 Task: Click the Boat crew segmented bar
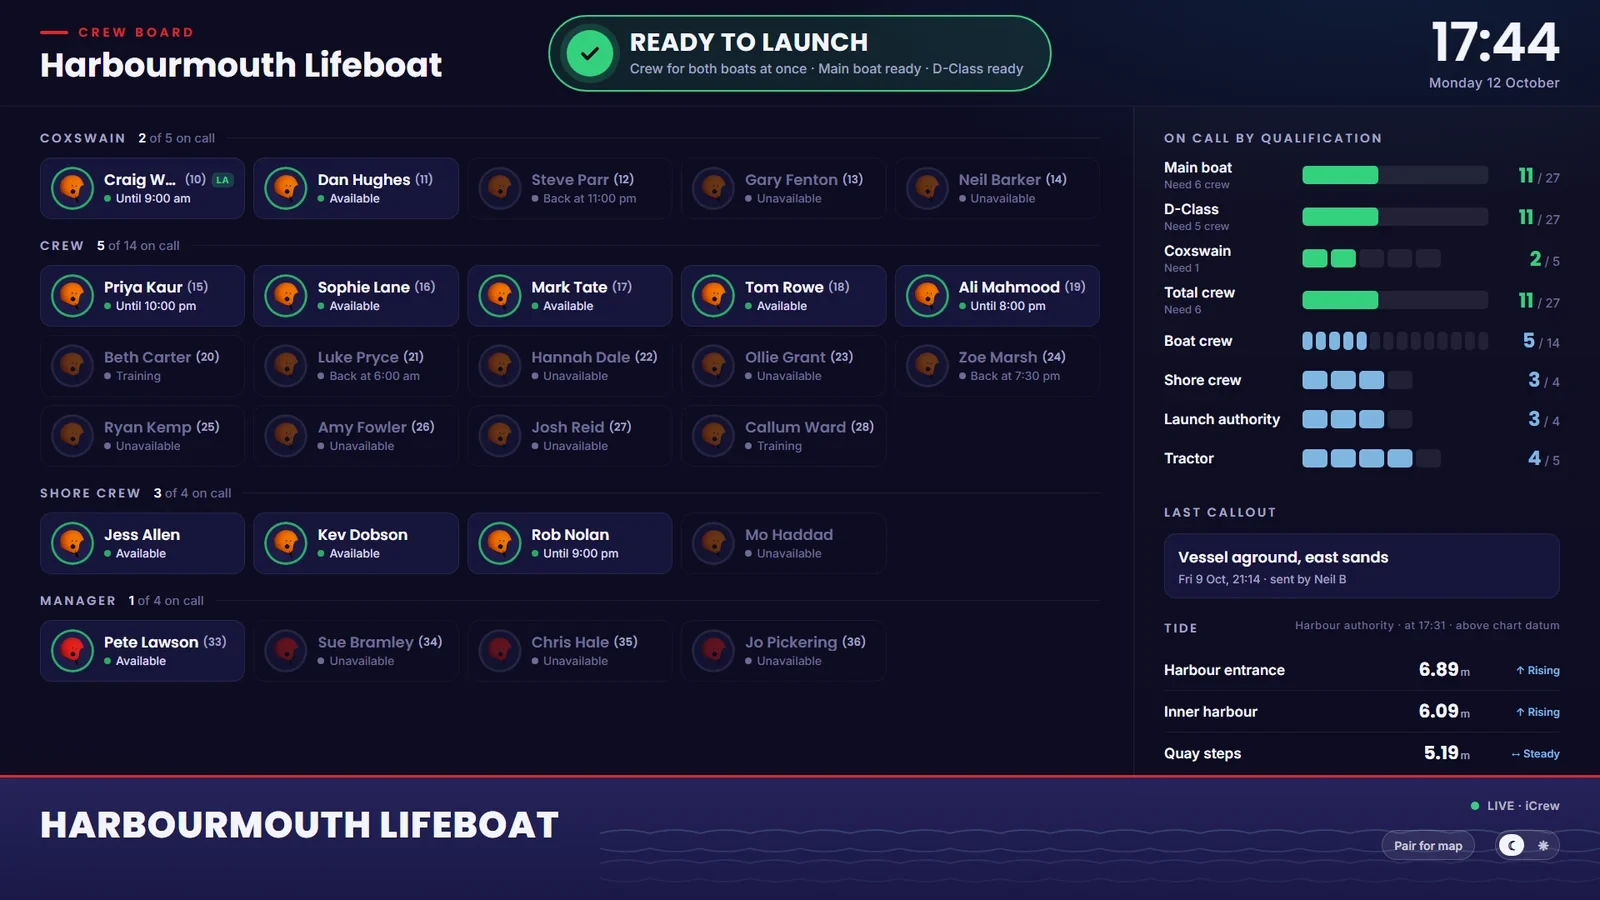pyautogui.click(x=1394, y=341)
